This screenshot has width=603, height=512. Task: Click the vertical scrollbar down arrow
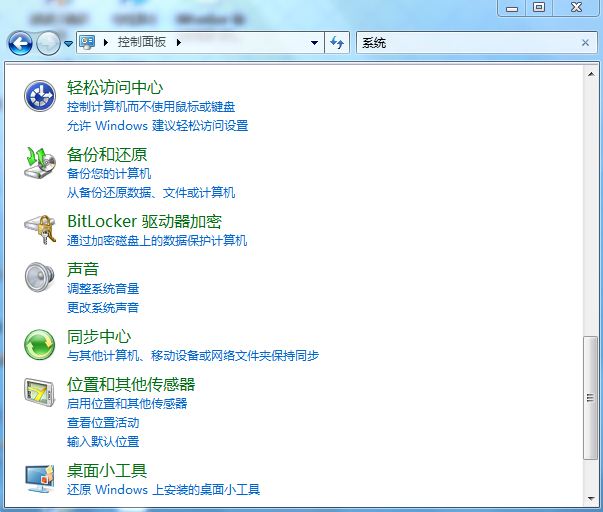pyautogui.click(x=591, y=499)
